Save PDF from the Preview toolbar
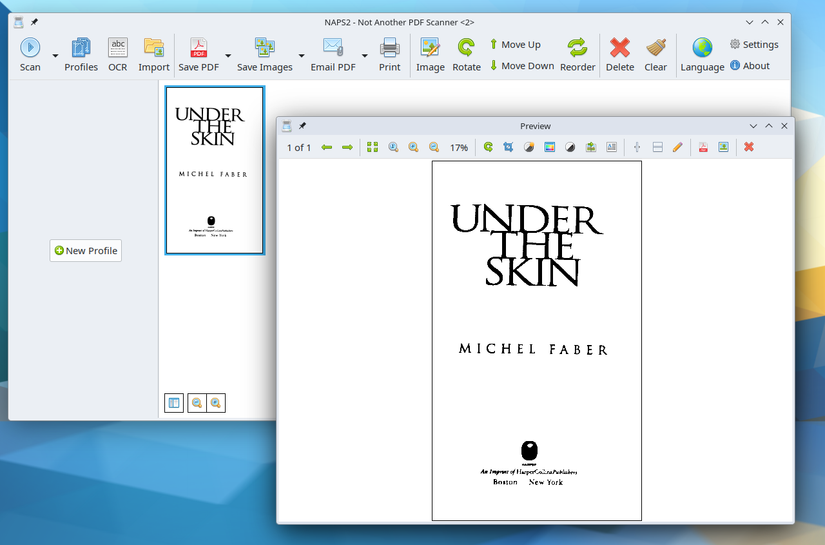The image size is (825, 545). [x=703, y=147]
